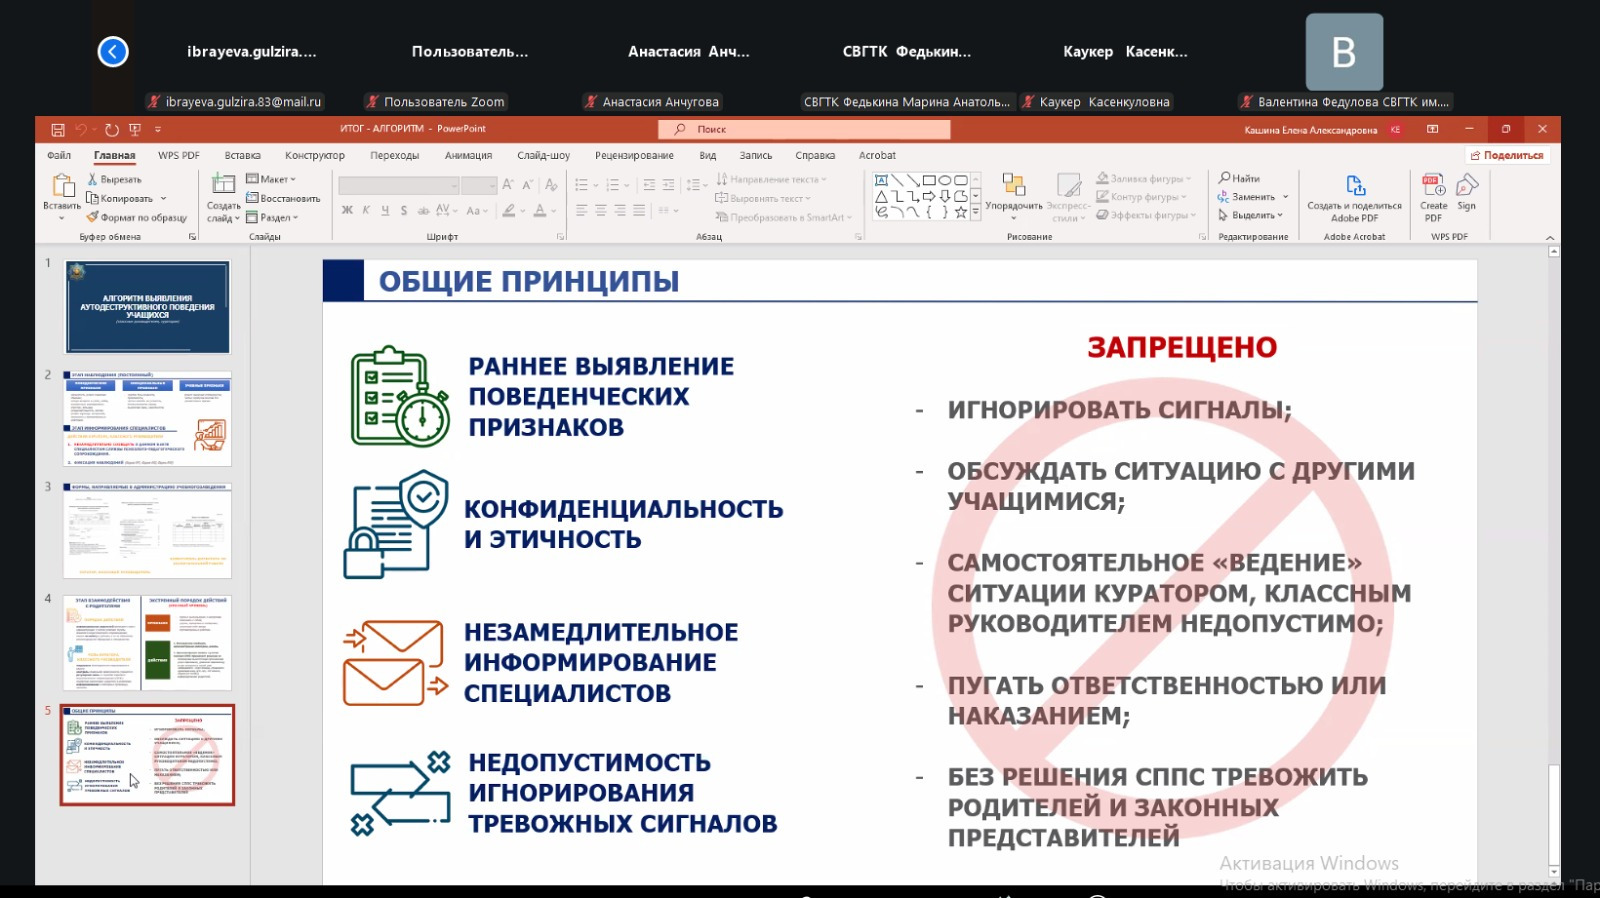This screenshot has width=1600, height=898.
Task: Click the Paste (Вставить) clipboard icon
Action: (x=62, y=187)
